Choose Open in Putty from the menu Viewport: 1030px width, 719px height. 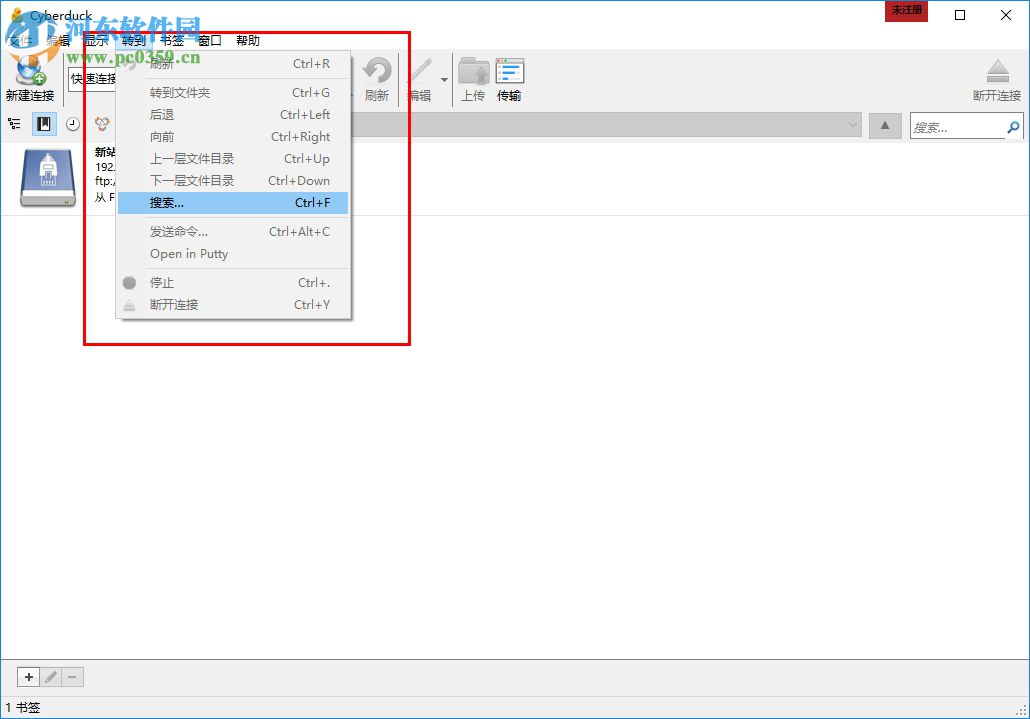(x=233, y=253)
